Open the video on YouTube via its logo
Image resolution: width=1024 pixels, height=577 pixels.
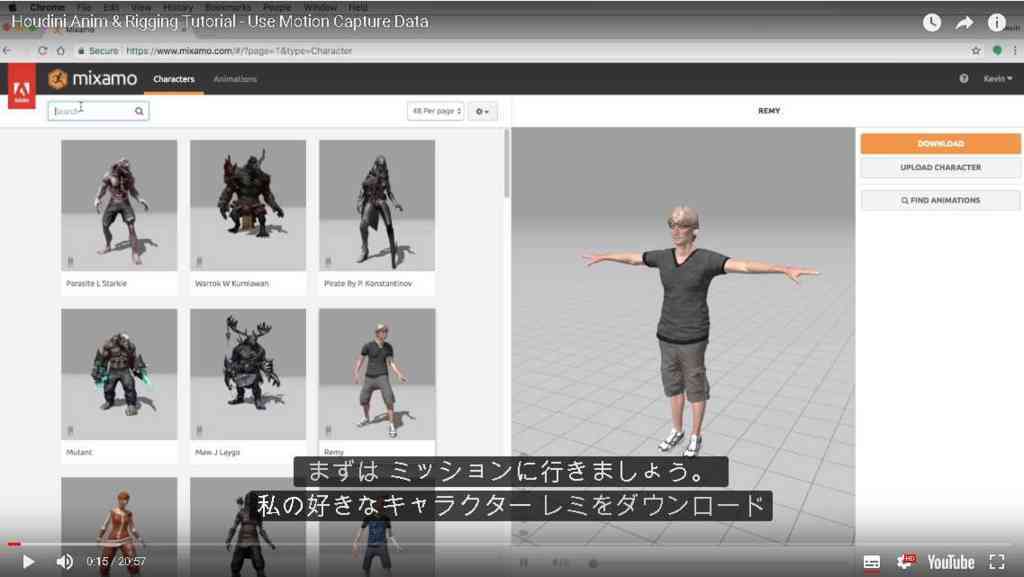coord(951,562)
